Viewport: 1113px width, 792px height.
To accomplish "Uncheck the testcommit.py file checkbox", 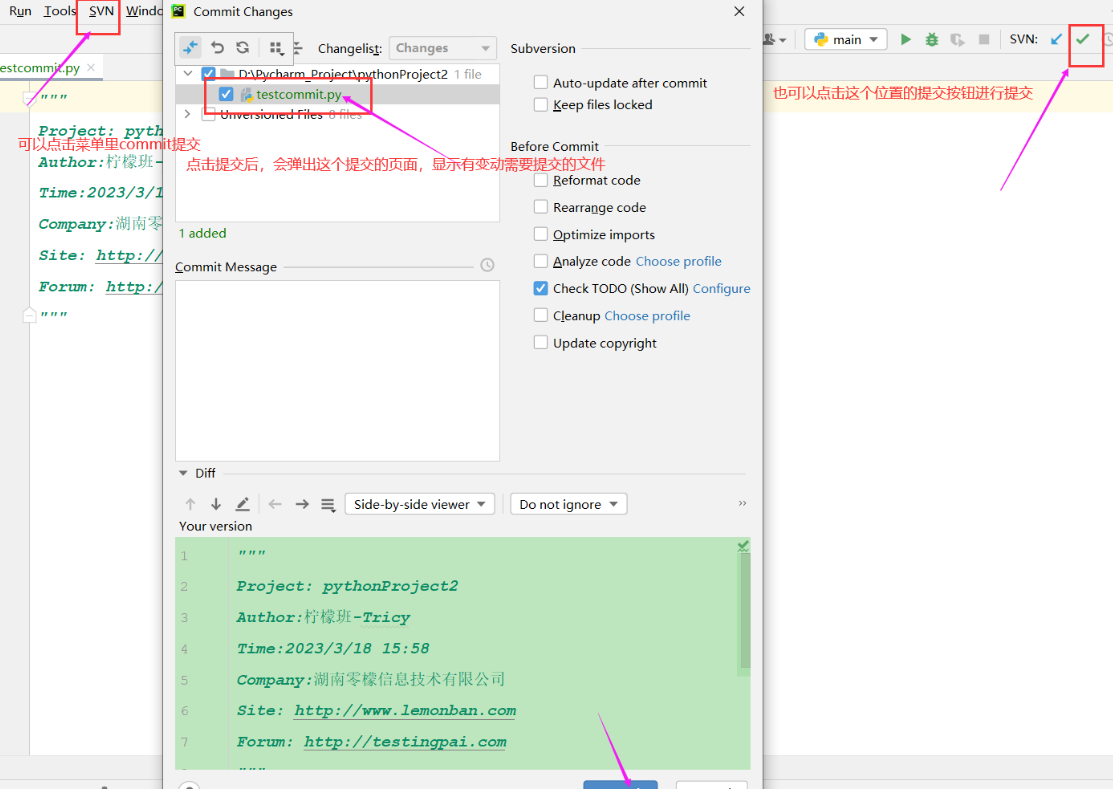I will [x=226, y=94].
